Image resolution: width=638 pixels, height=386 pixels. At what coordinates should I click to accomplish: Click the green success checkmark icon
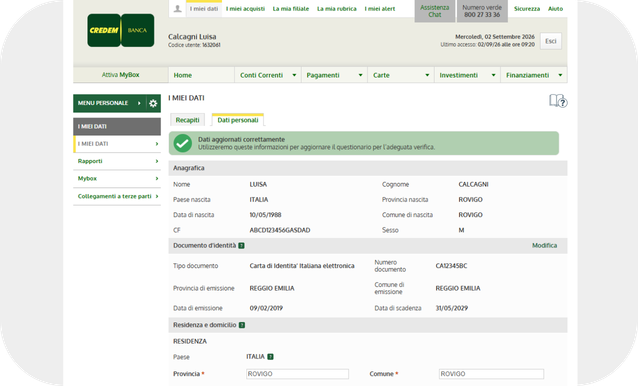click(183, 143)
